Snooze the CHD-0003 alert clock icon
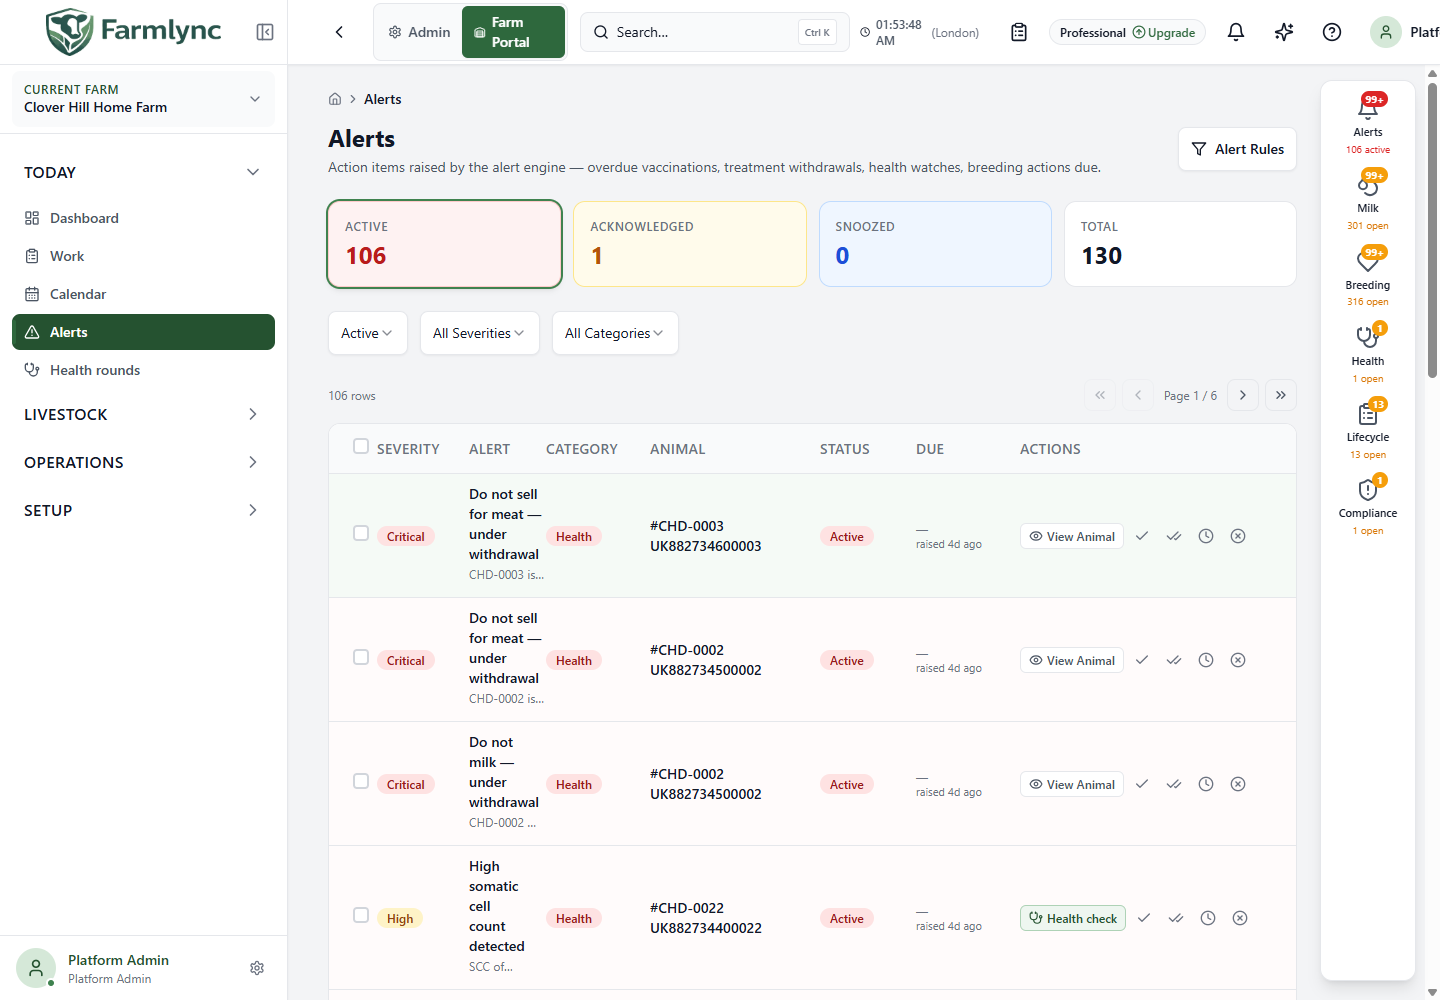The height and width of the screenshot is (1000, 1440). pos(1206,536)
